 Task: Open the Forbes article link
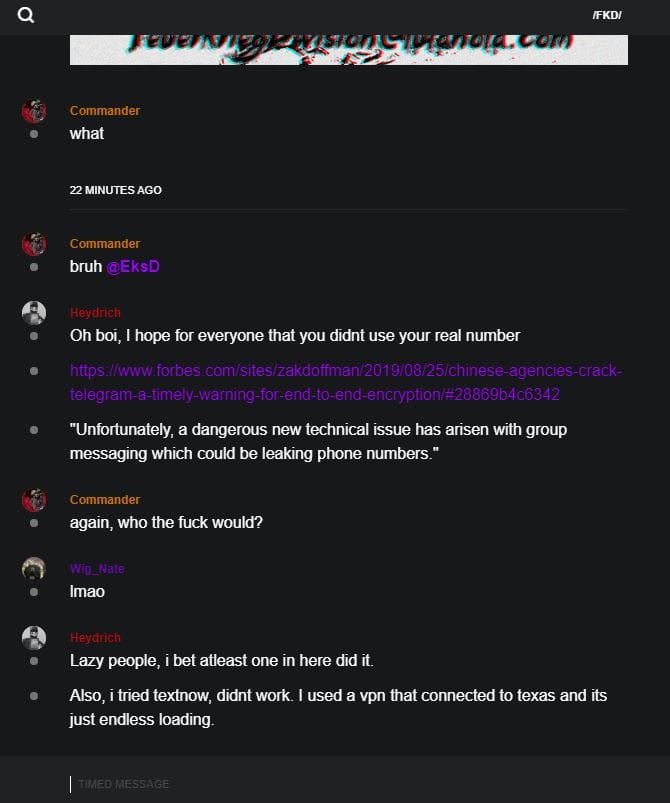click(346, 383)
